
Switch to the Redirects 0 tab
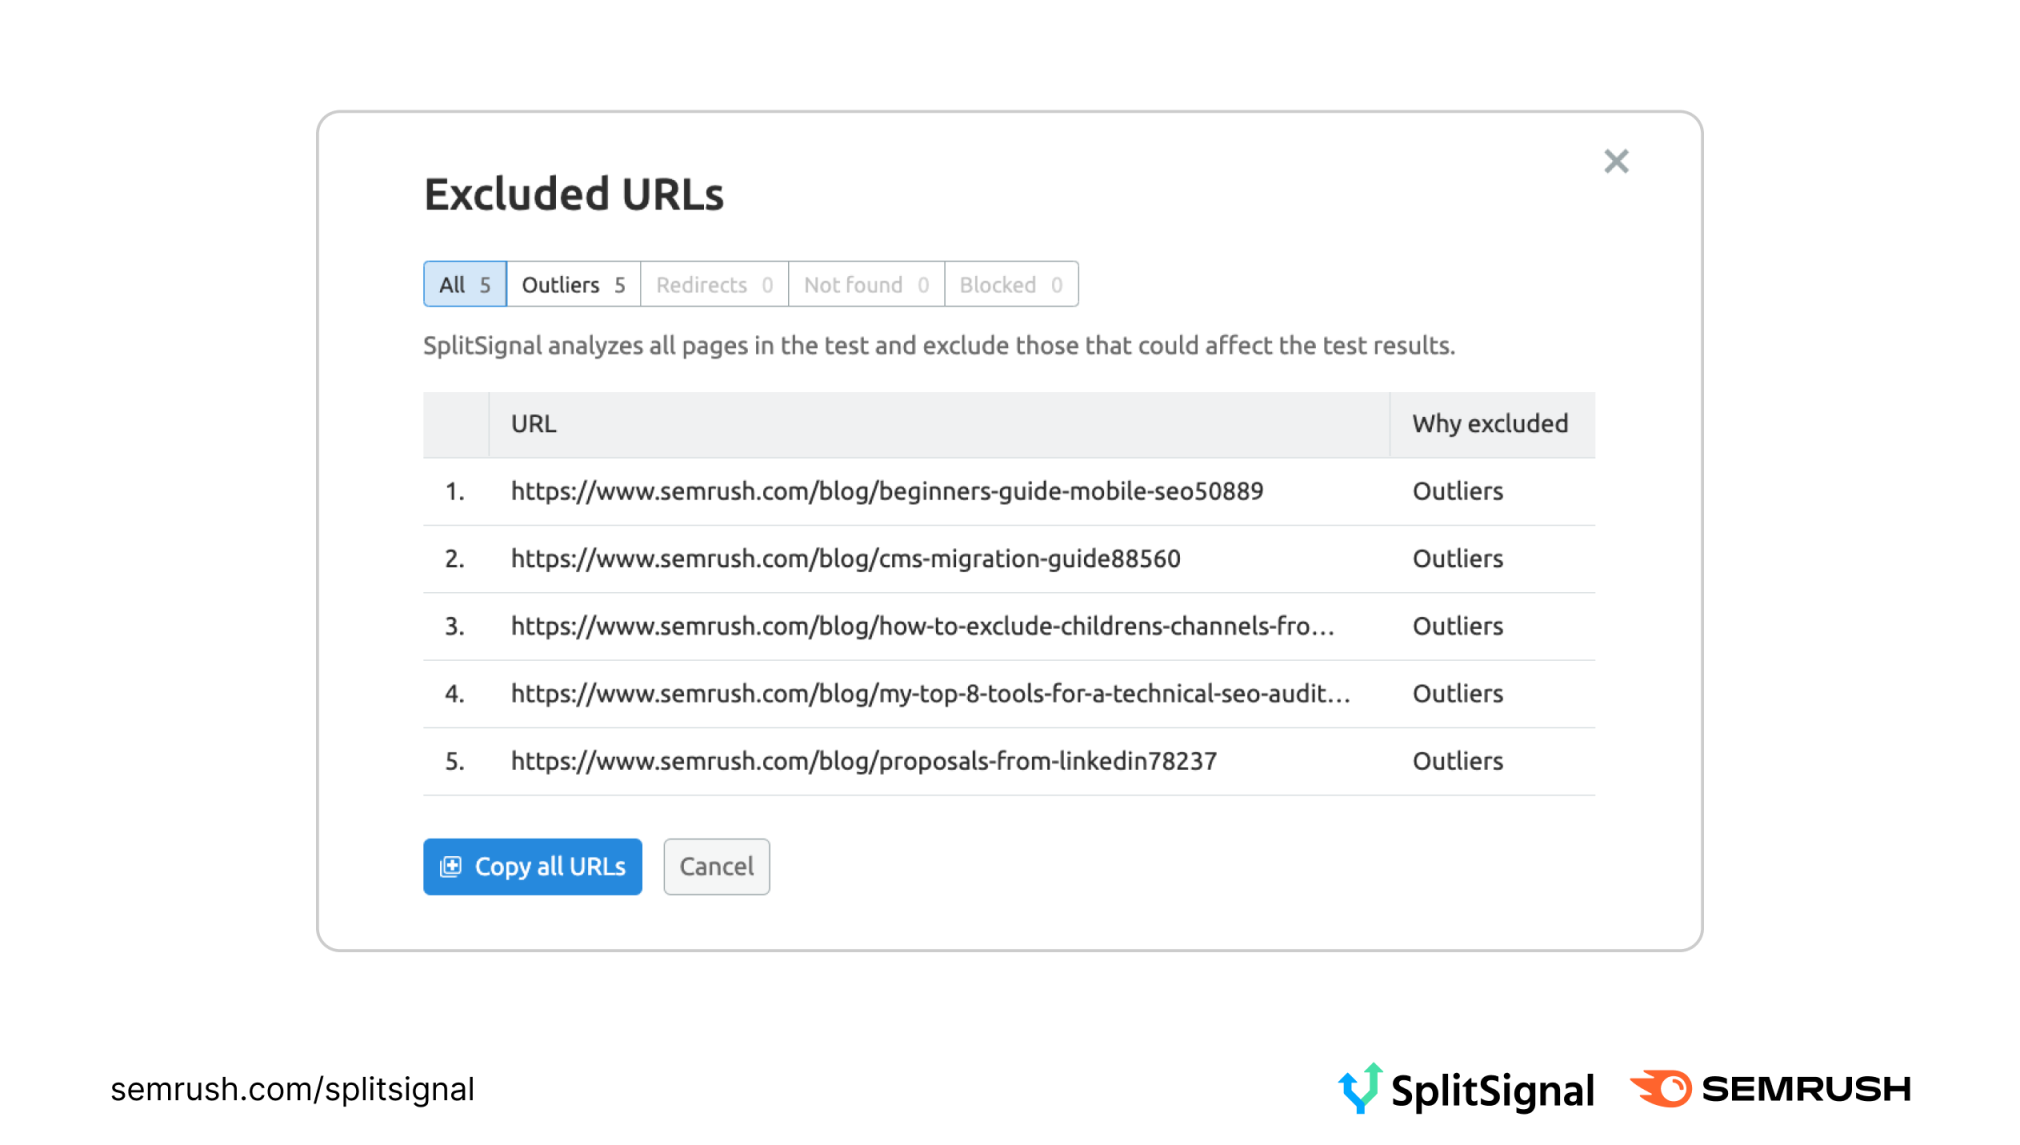click(x=713, y=283)
